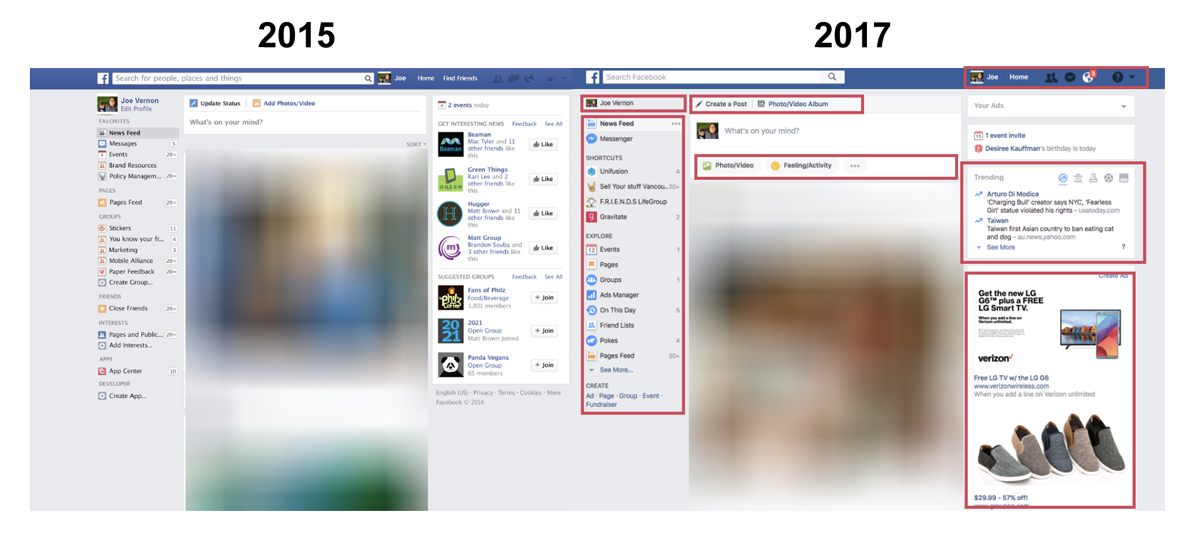The height and width of the screenshot is (536, 1200).
Task: Select Science flask icon in Trending panel
Action: [x=1093, y=178]
